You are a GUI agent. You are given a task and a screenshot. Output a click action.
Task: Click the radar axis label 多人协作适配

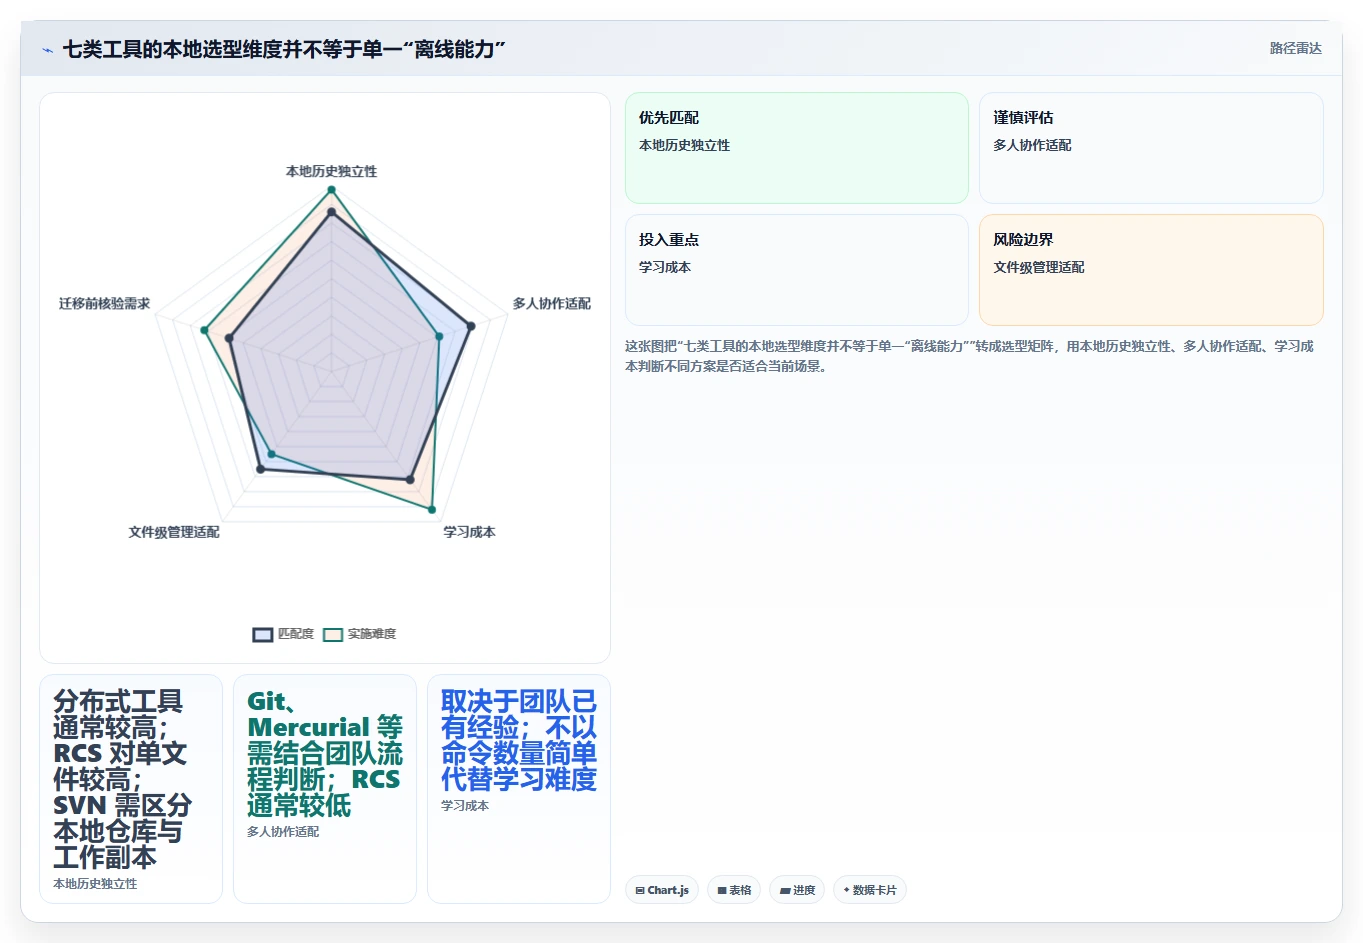pos(551,303)
